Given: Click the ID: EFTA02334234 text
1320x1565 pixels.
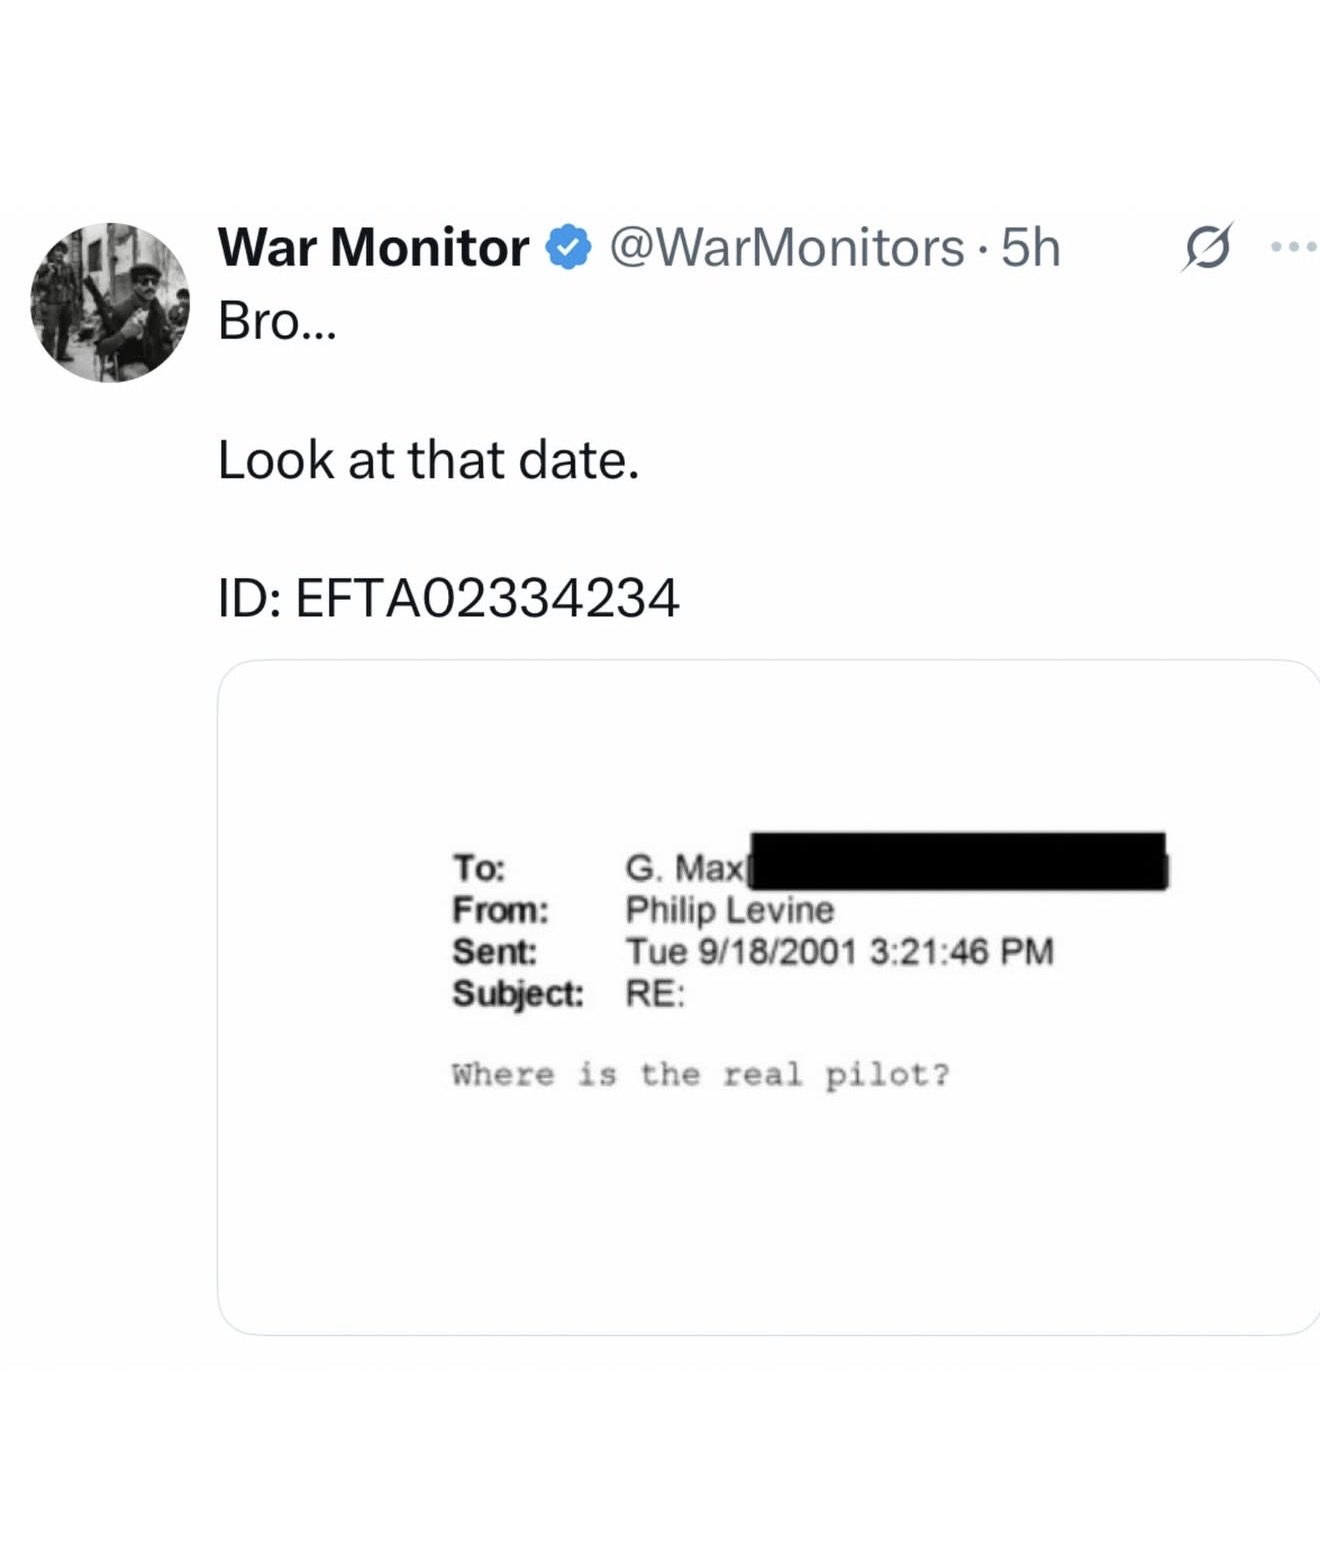Looking at the screenshot, I should (448, 598).
